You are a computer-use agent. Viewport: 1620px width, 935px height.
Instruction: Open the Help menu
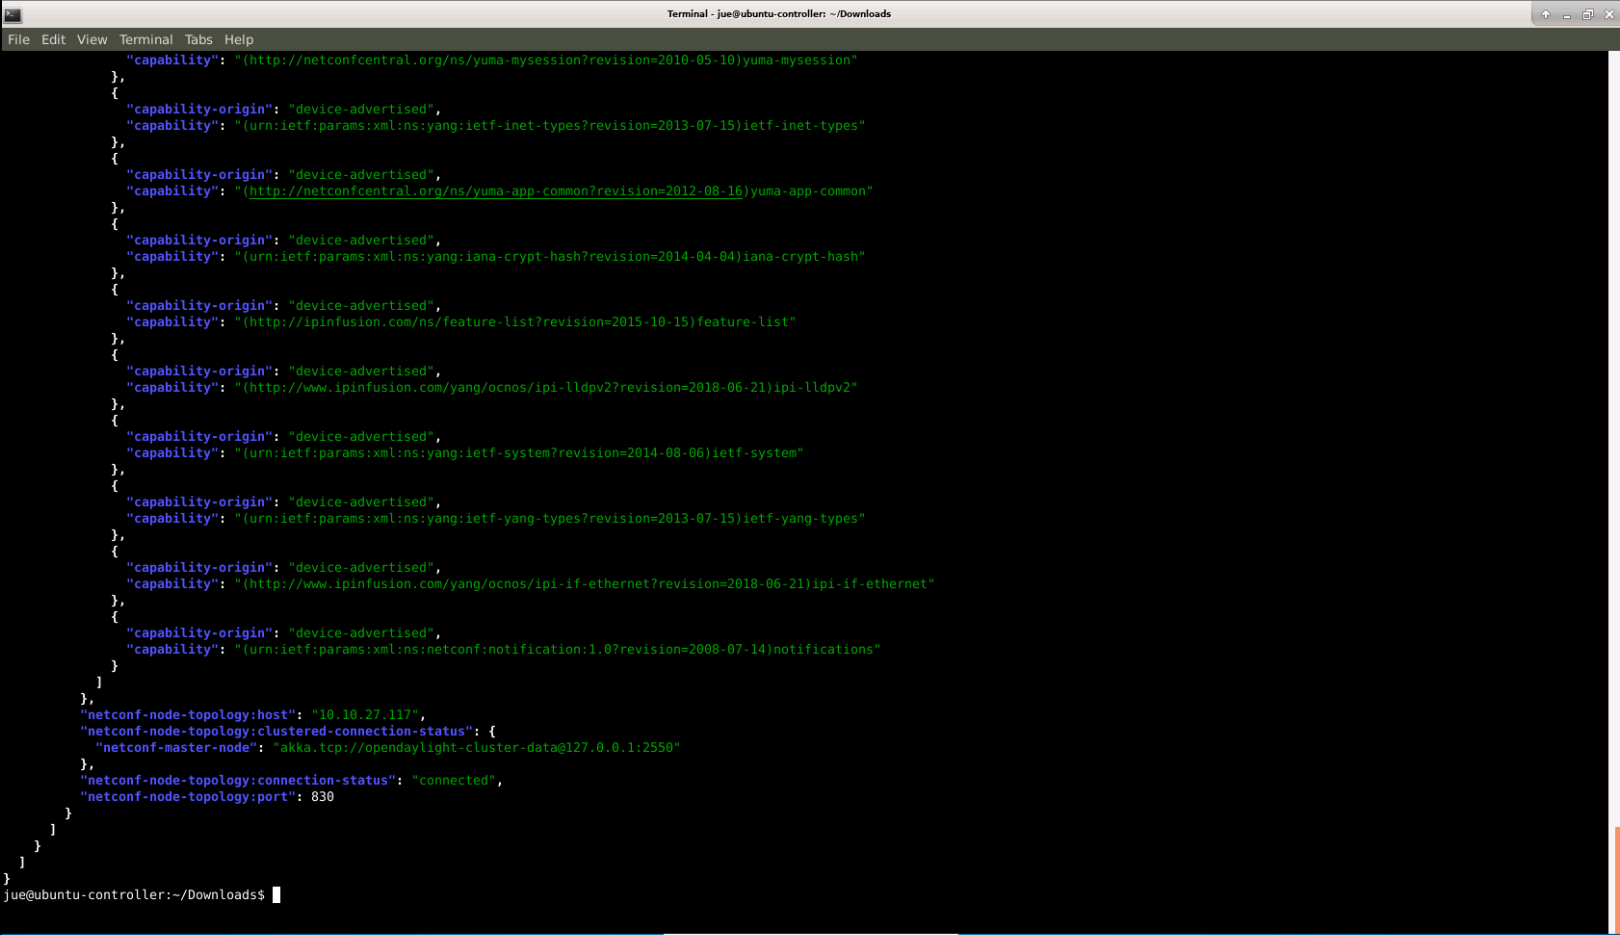point(238,39)
